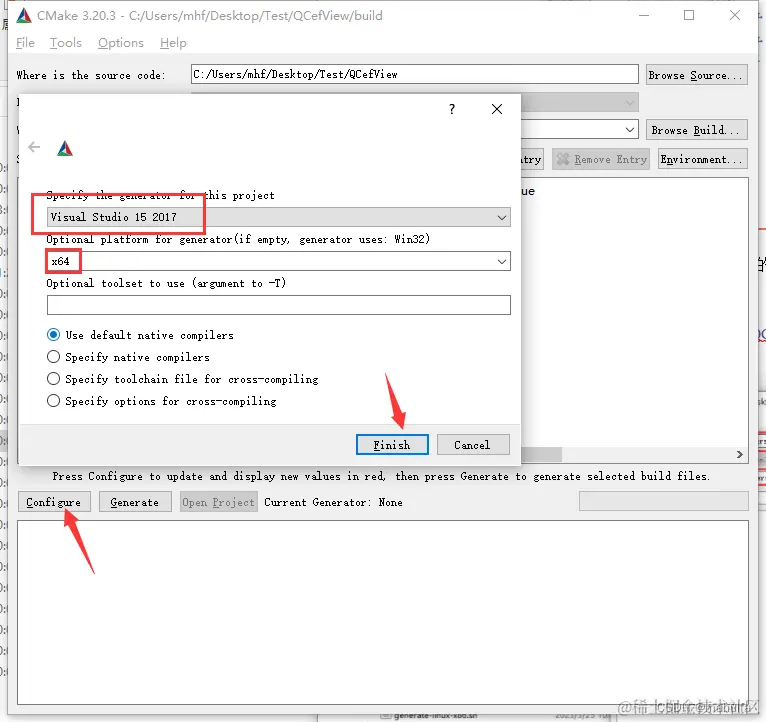
Task: Click the back arrow in generator dialog
Action: (34, 147)
